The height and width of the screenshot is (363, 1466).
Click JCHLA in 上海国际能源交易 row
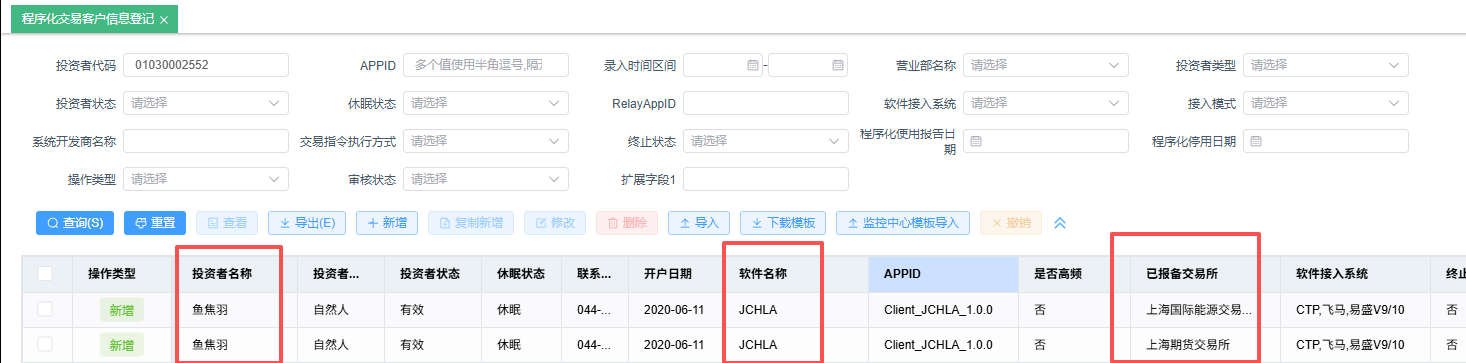[758, 309]
